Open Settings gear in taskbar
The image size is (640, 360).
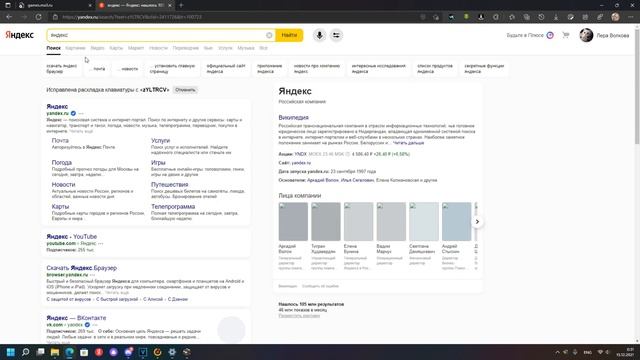(172, 352)
